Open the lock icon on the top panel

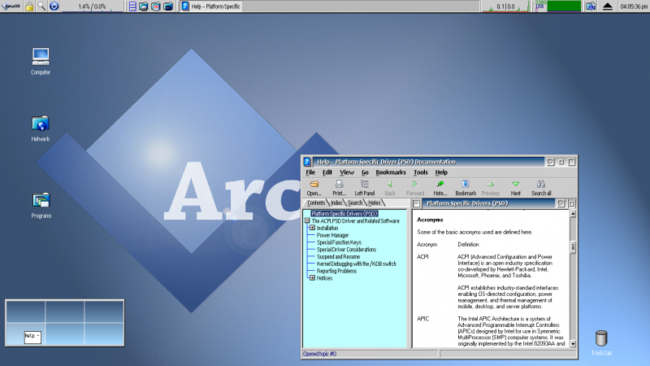point(29,6)
